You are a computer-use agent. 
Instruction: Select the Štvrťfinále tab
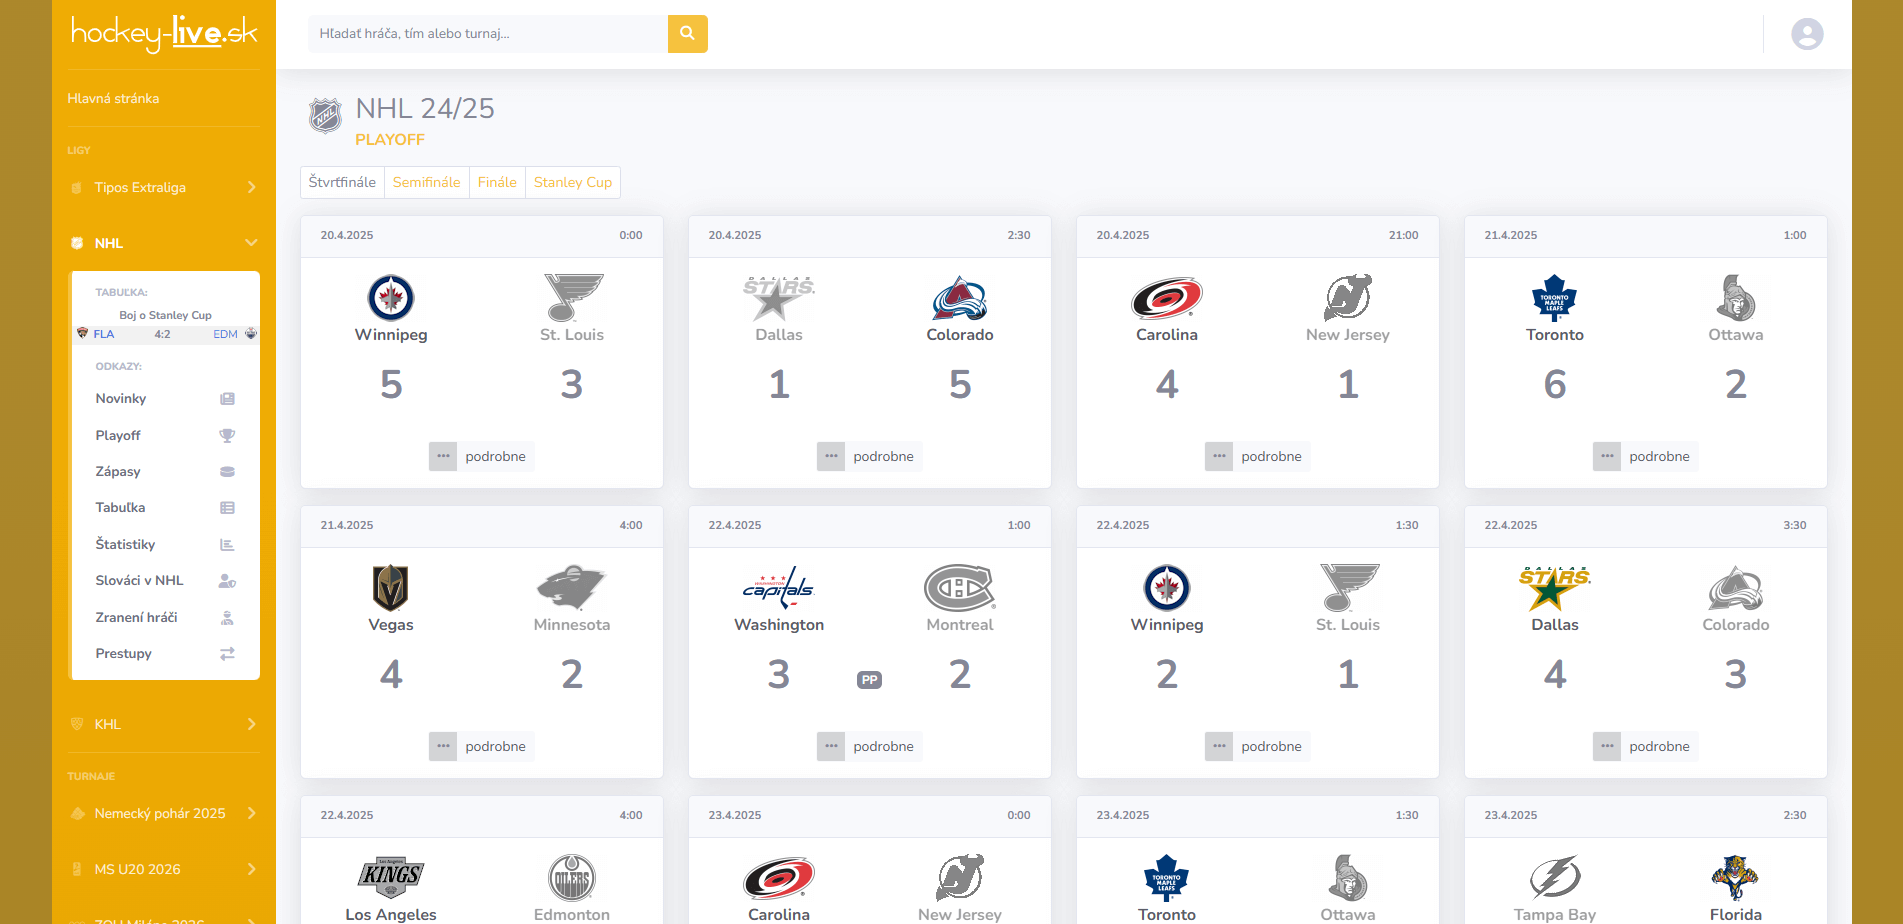click(x=342, y=182)
